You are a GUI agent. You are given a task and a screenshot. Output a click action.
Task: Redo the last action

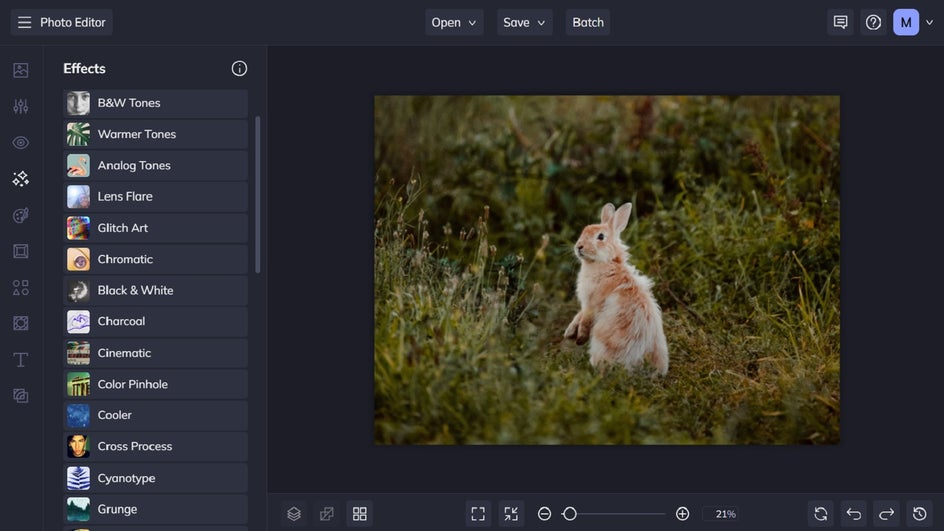click(x=886, y=514)
